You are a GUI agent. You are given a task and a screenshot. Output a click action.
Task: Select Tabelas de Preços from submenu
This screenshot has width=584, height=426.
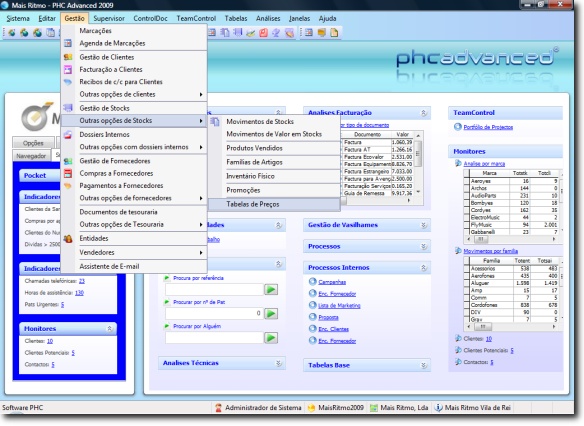[274, 204]
